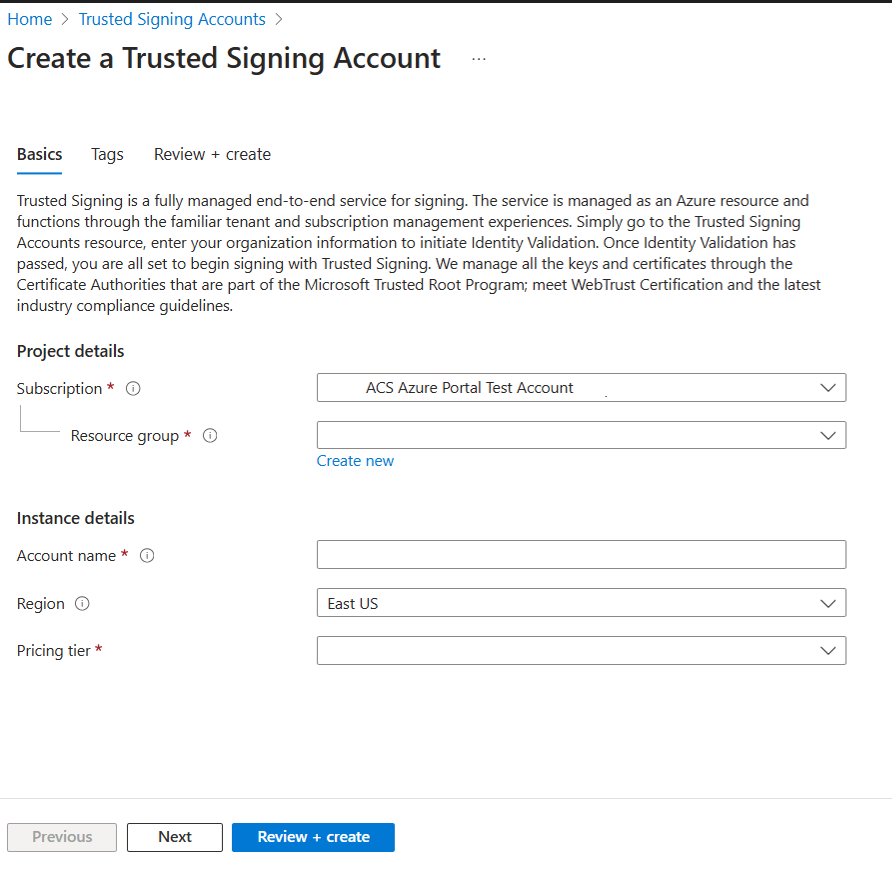892x875 pixels.
Task: Open the Pricing tier dropdown
Action: tap(581, 651)
